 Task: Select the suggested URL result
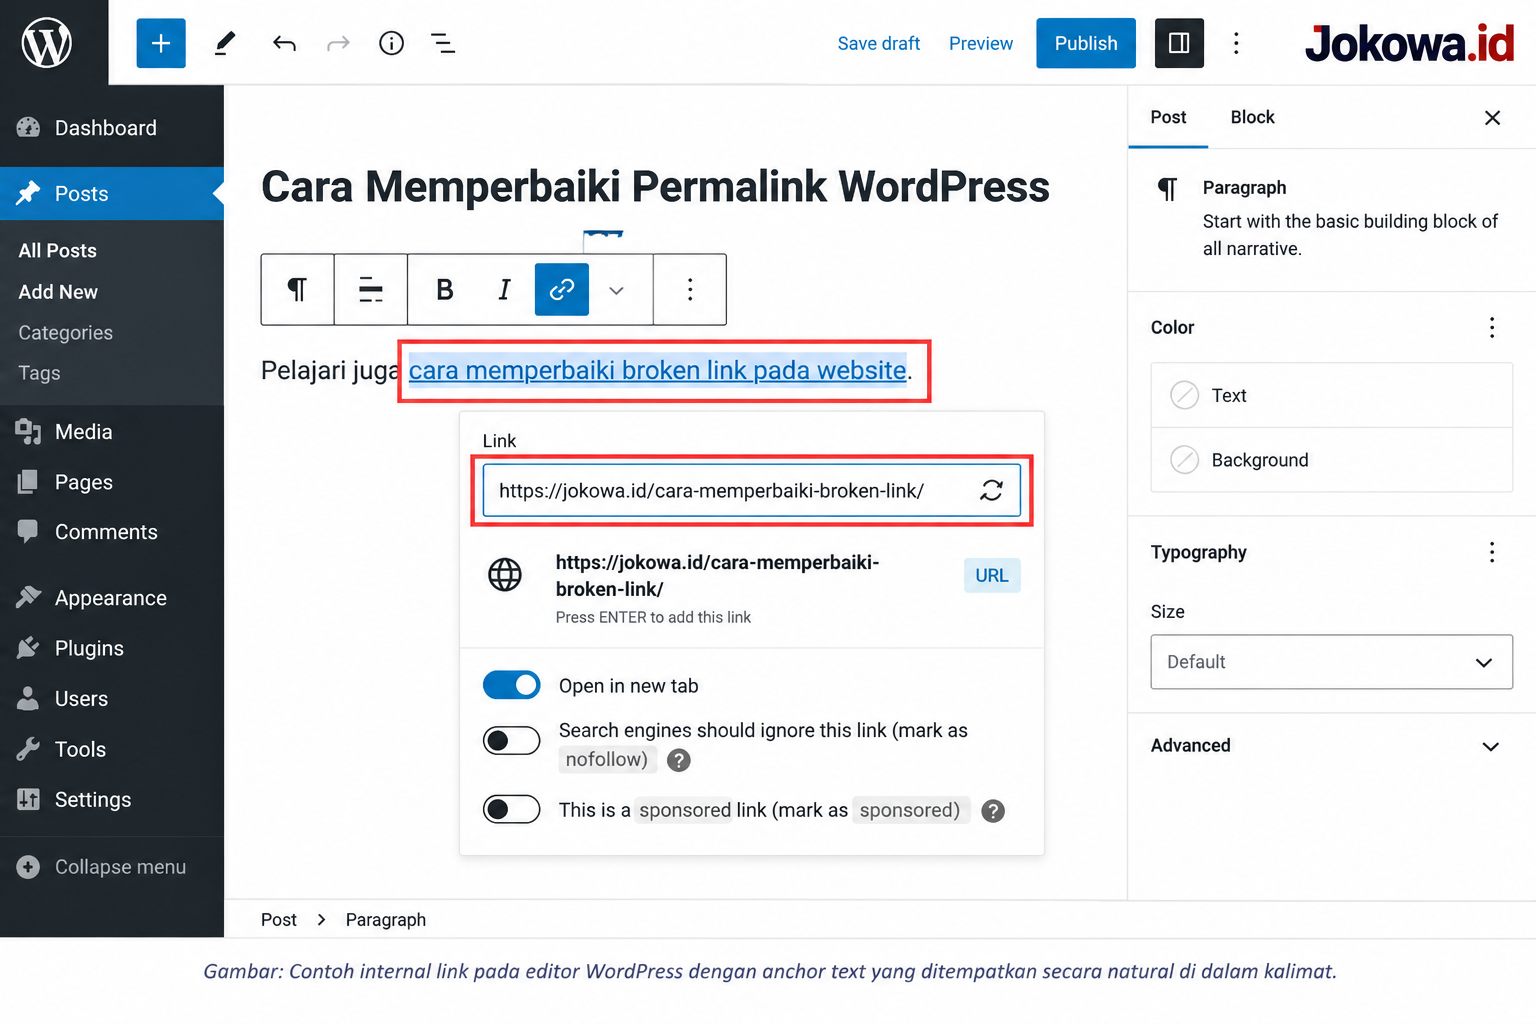pyautogui.click(x=752, y=589)
